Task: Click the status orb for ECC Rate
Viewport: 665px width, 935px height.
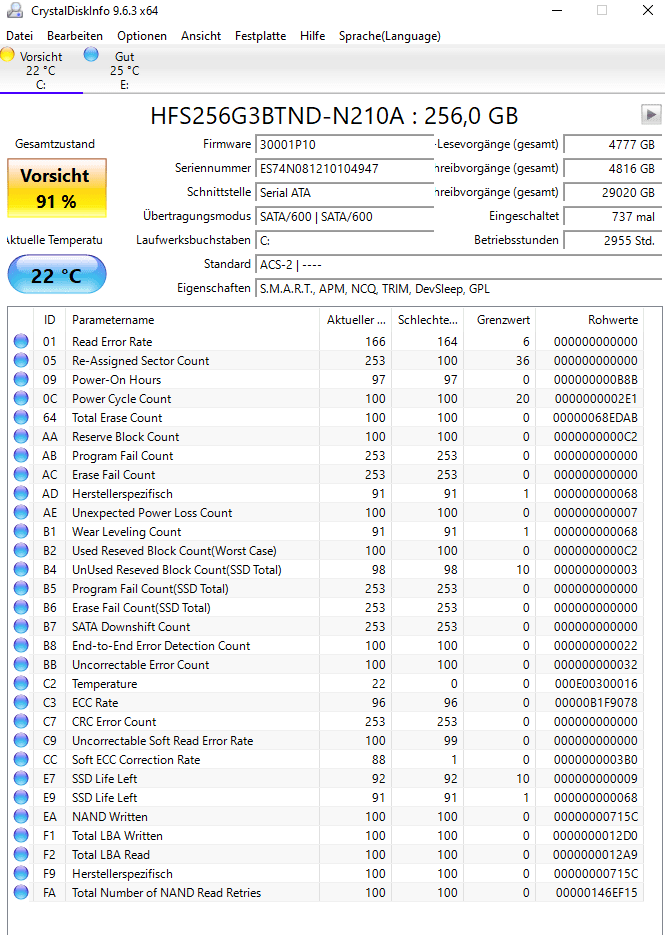Action: point(21,703)
